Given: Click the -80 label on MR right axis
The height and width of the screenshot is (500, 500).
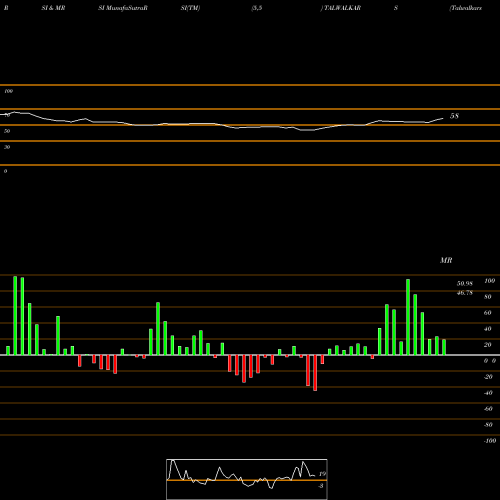Looking at the screenshot, I should point(488,425).
